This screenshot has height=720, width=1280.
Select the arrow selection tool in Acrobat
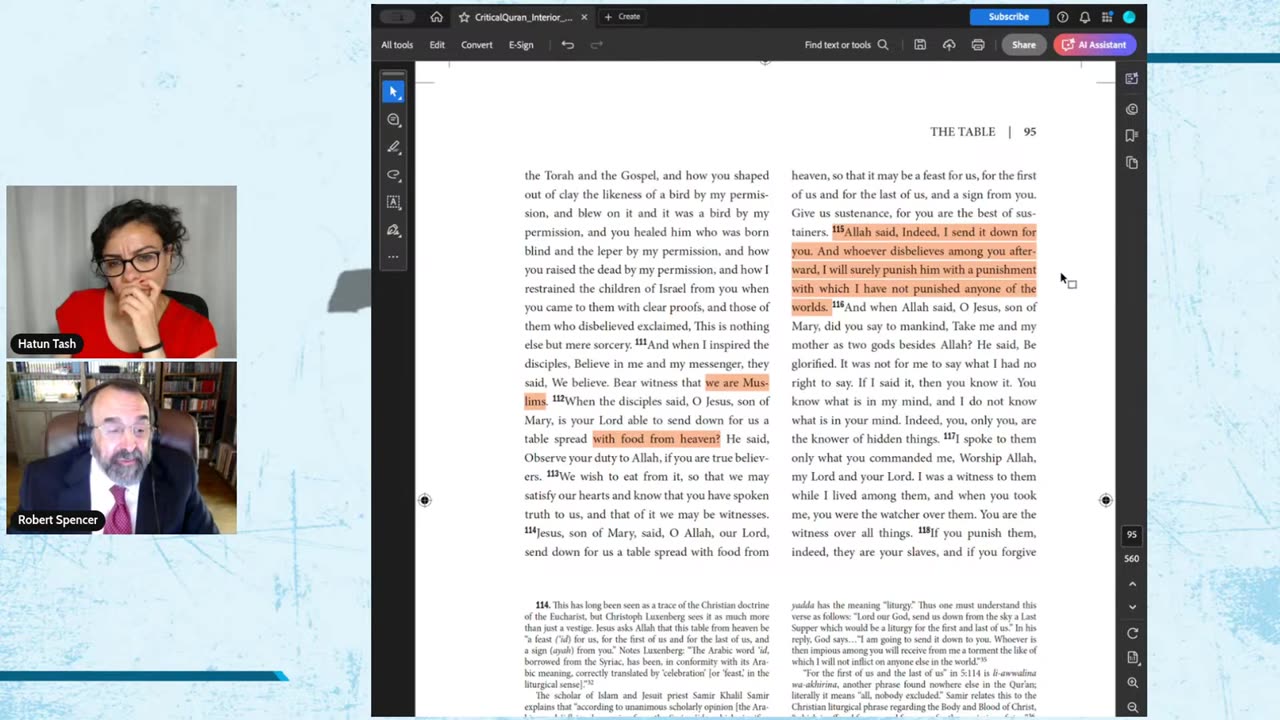393,91
